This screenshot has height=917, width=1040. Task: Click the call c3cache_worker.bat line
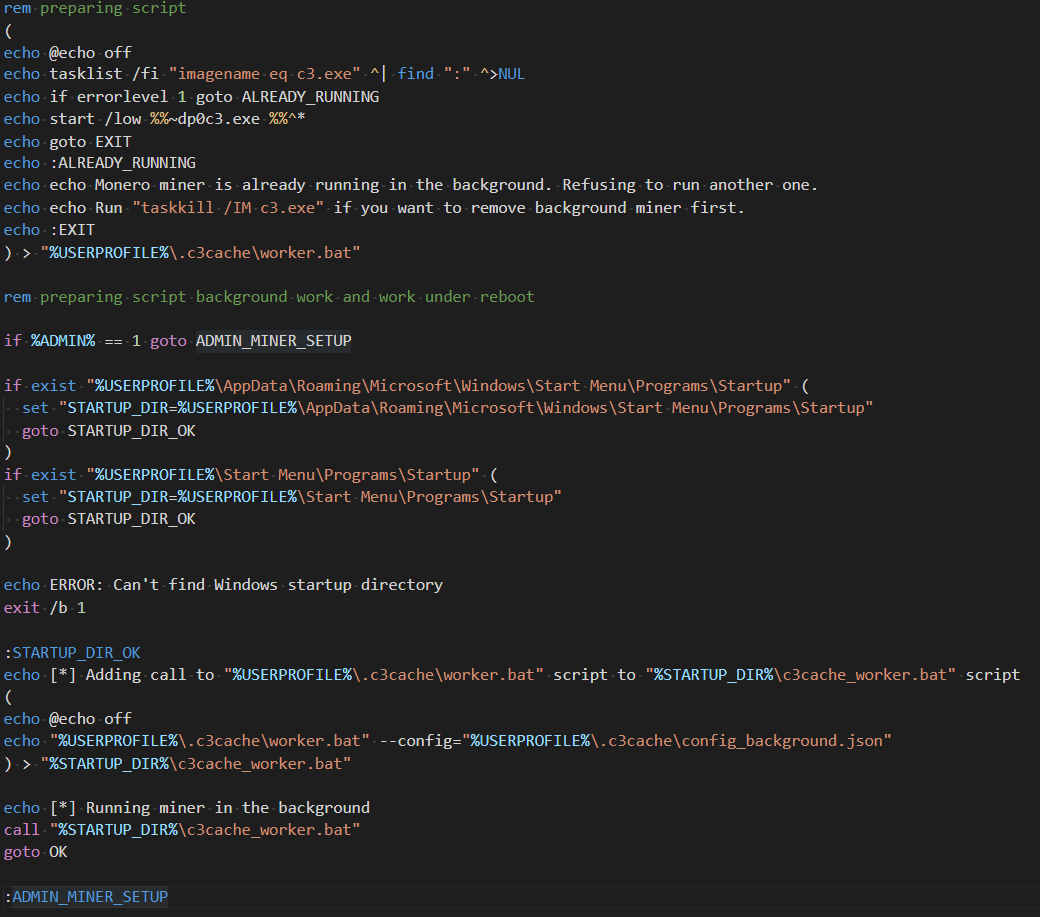click(182, 830)
